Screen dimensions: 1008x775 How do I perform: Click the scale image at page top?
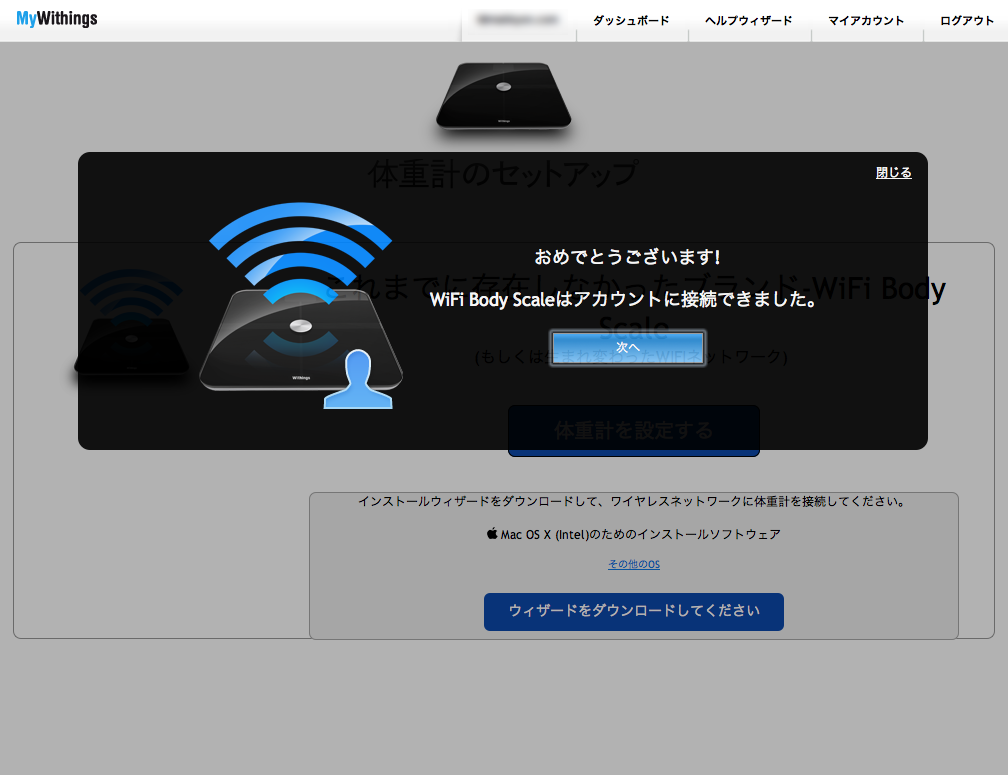[x=503, y=96]
